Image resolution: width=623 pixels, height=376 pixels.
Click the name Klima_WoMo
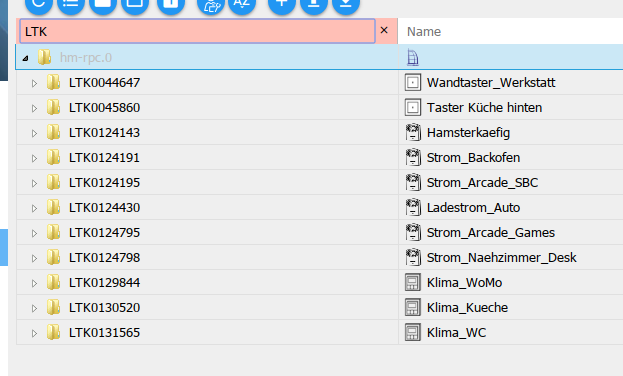pyautogui.click(x=464, y=283)
